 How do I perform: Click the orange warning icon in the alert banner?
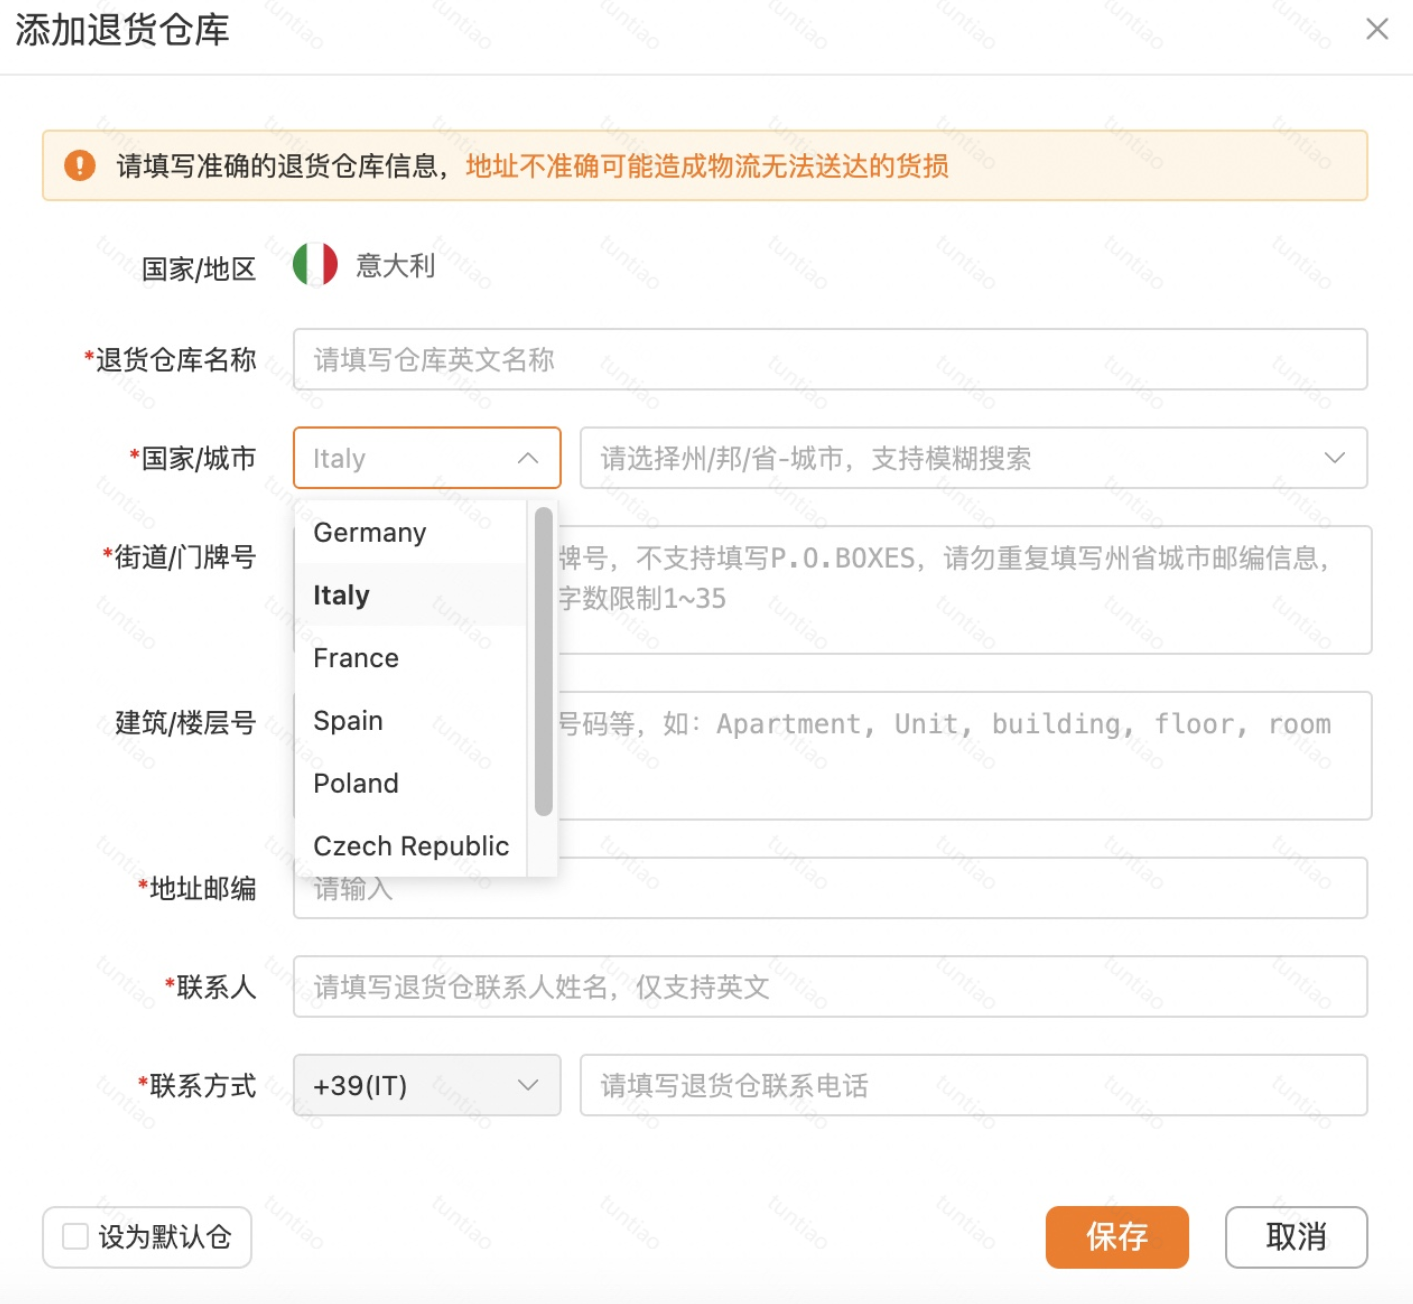(x=82, y=165)
